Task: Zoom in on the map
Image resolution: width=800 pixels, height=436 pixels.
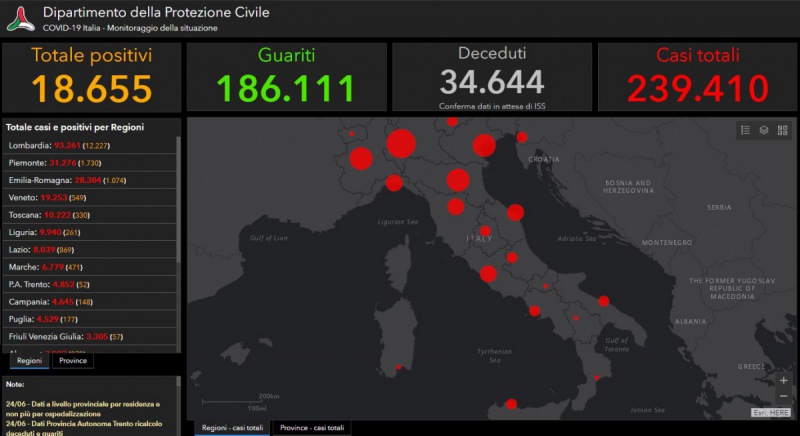Action: coord(783,381)
